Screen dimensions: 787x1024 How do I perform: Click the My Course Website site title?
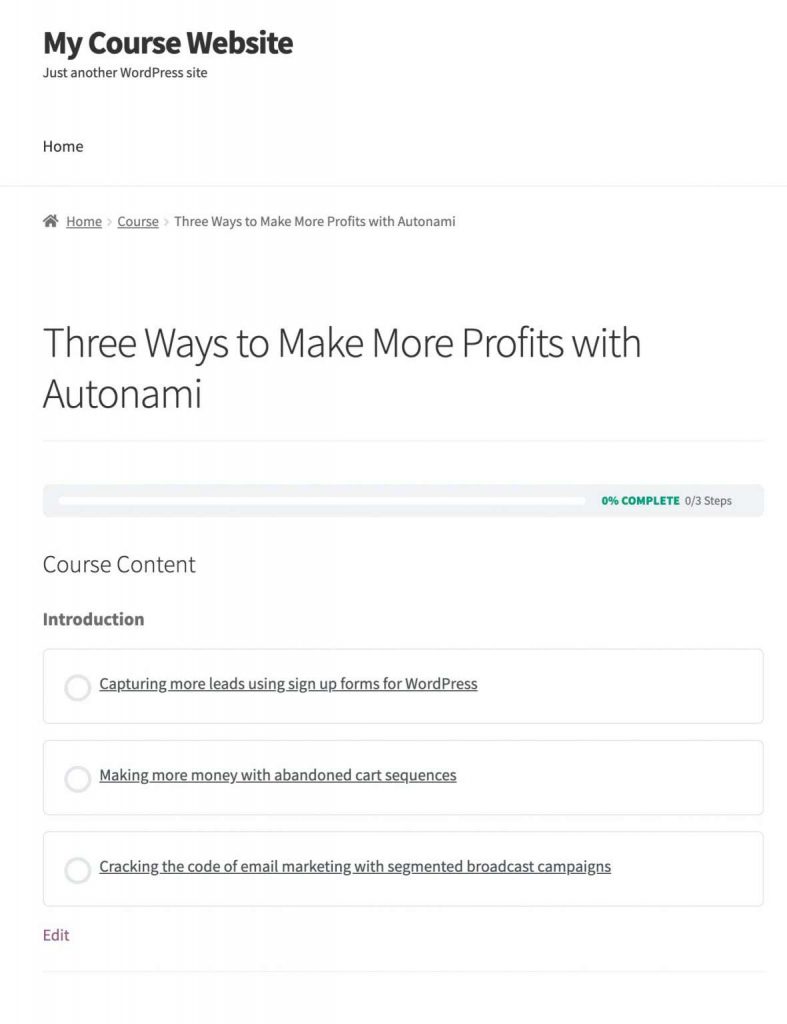[x=168, y=43]
